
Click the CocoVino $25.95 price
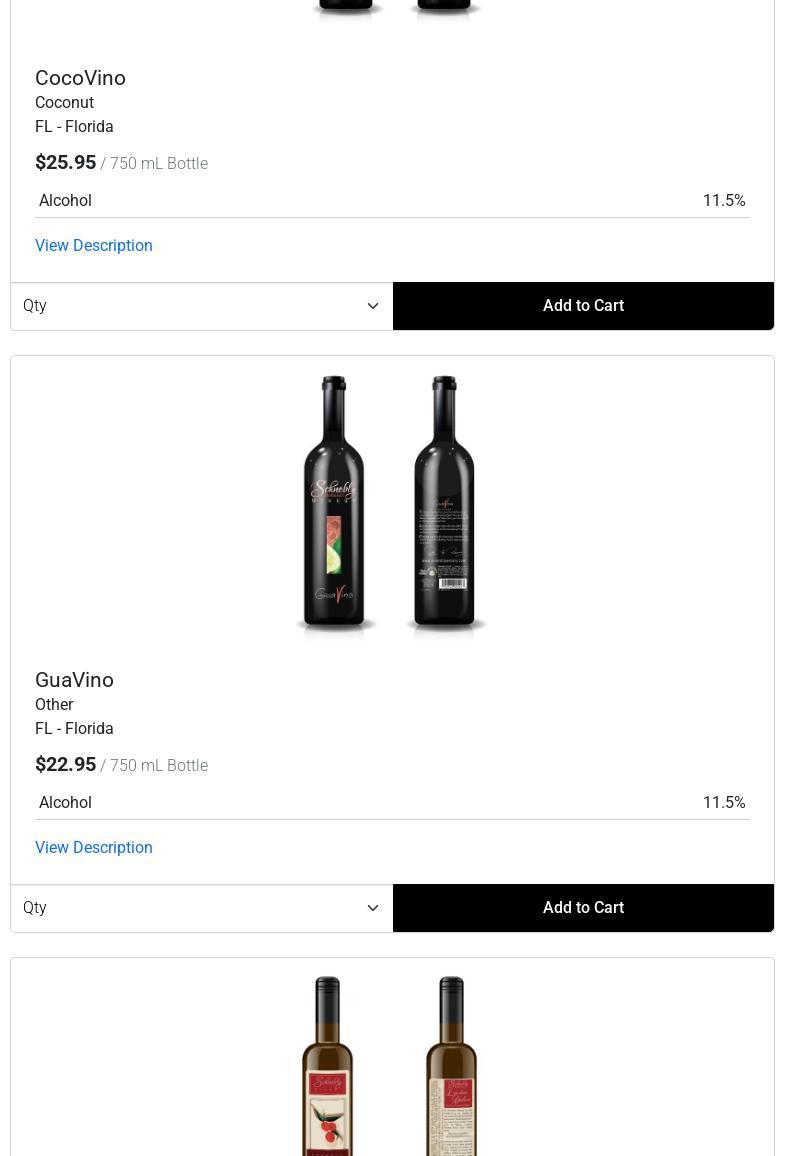(x=66, y=162)
